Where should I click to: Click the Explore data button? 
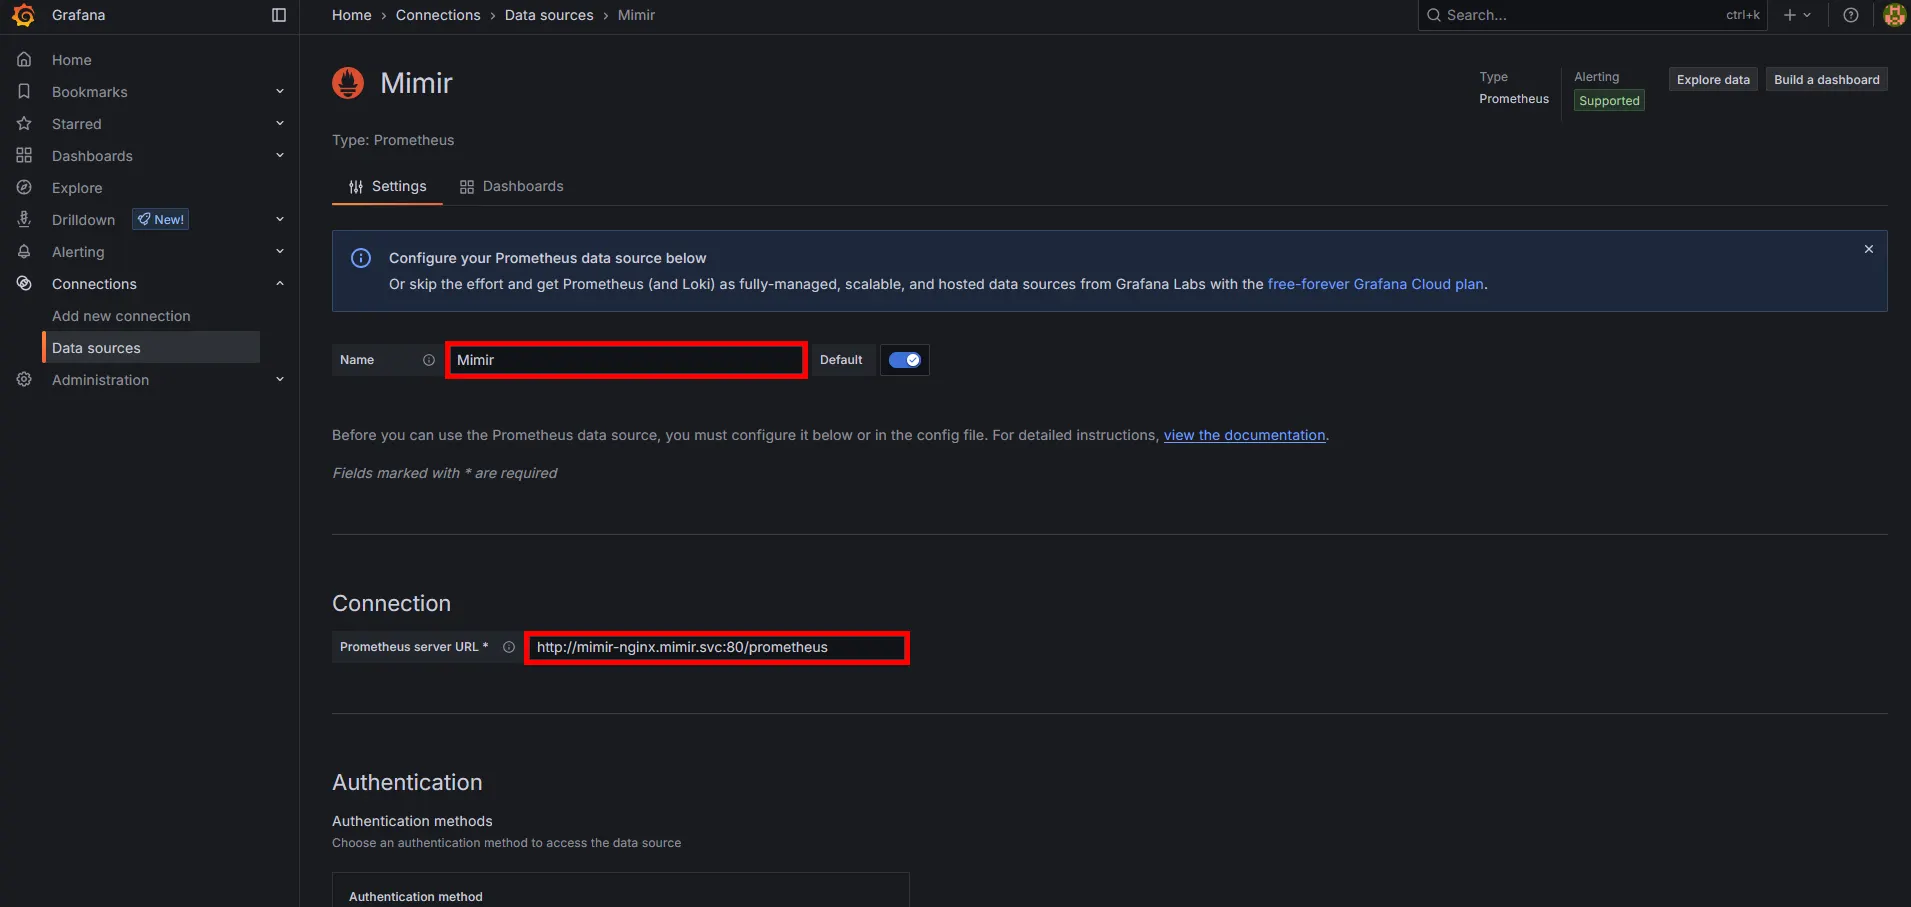click(x=1713, y=80)
